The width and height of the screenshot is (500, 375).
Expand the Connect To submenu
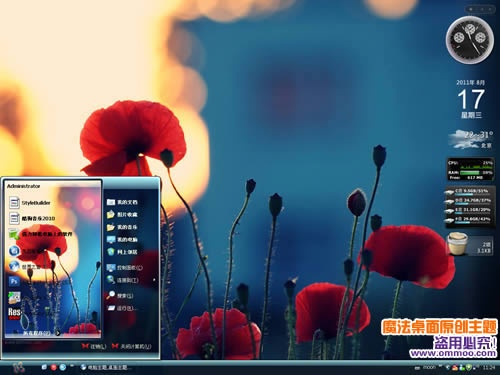coord(154,280)
